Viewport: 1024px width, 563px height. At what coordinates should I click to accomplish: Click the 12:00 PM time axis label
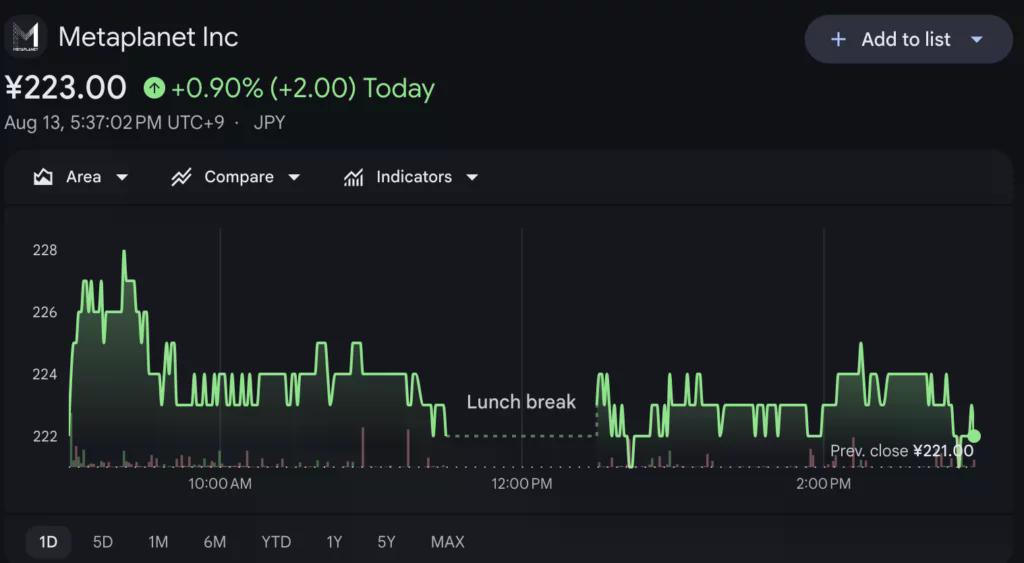[x=522, y=484]
